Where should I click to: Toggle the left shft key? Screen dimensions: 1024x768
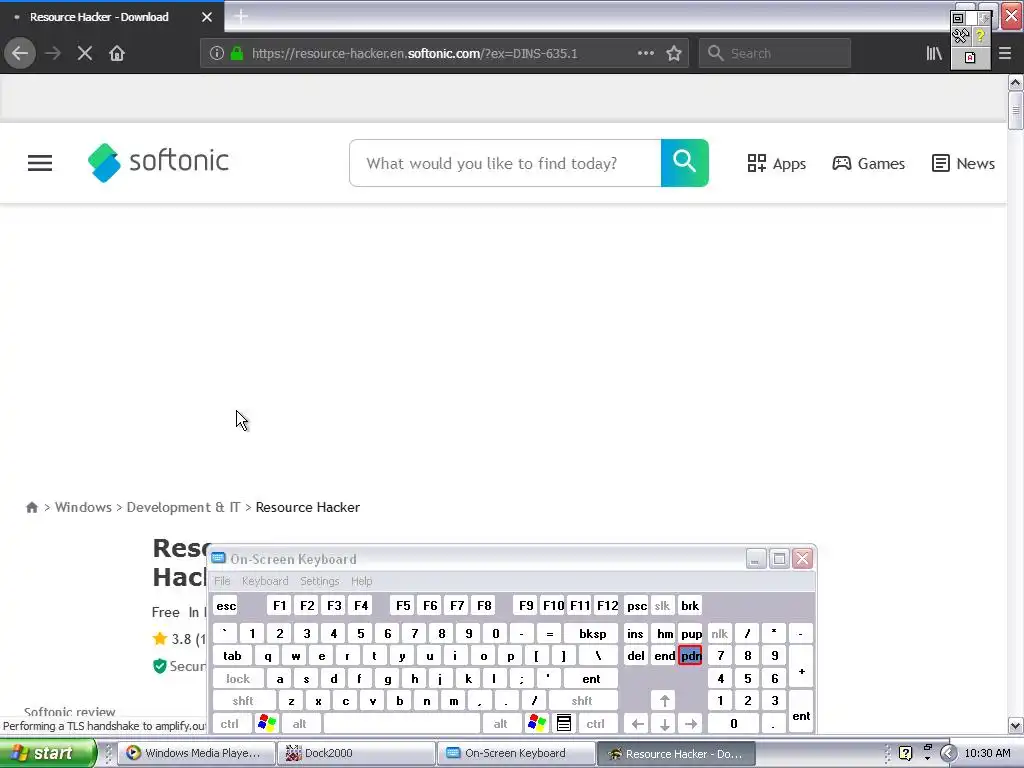click(243, 701)
